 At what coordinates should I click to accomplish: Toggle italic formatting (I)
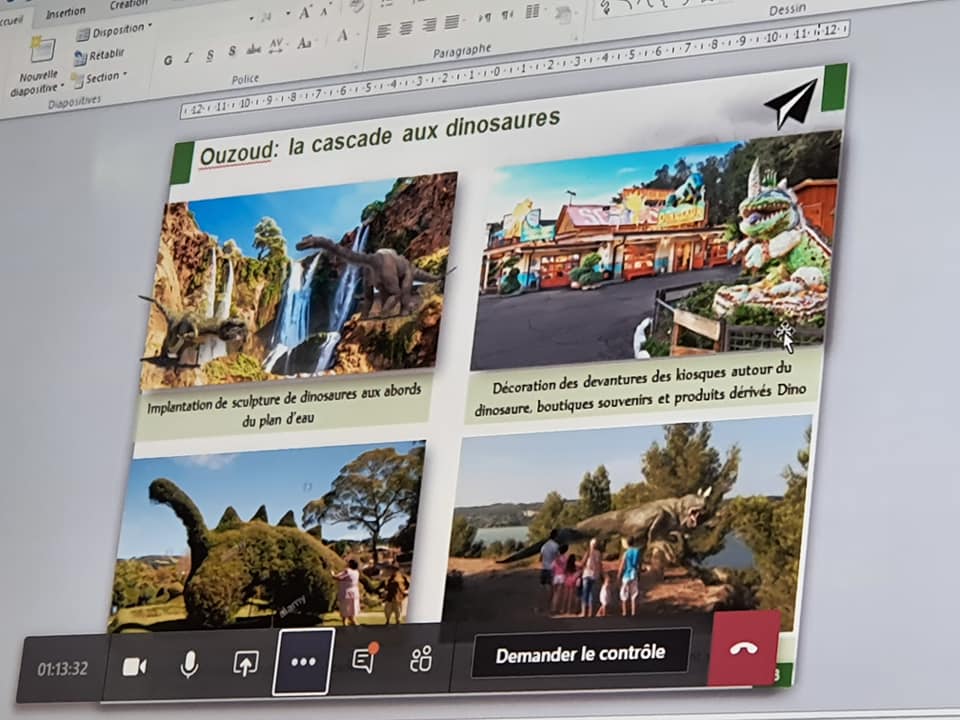tap(189, 57)
